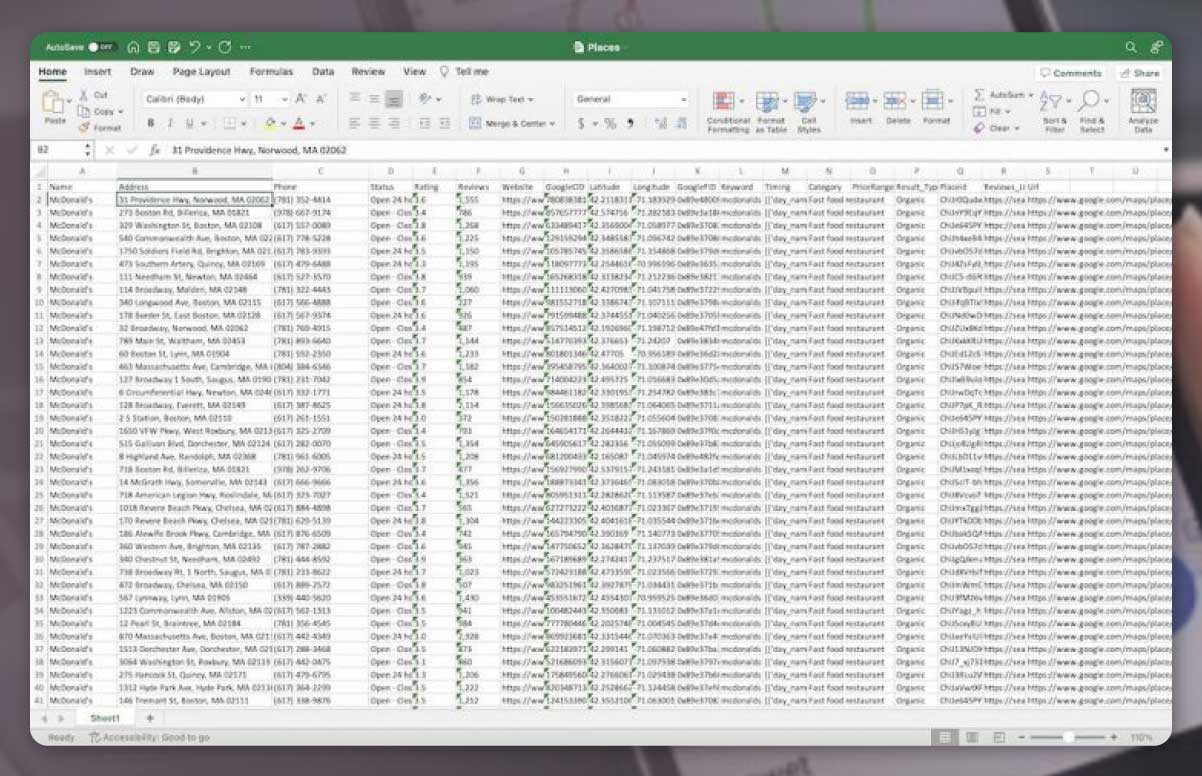1202x776 pixels.
Task: Switch to the Page Layout tab
Action: (x=201, y=72)
